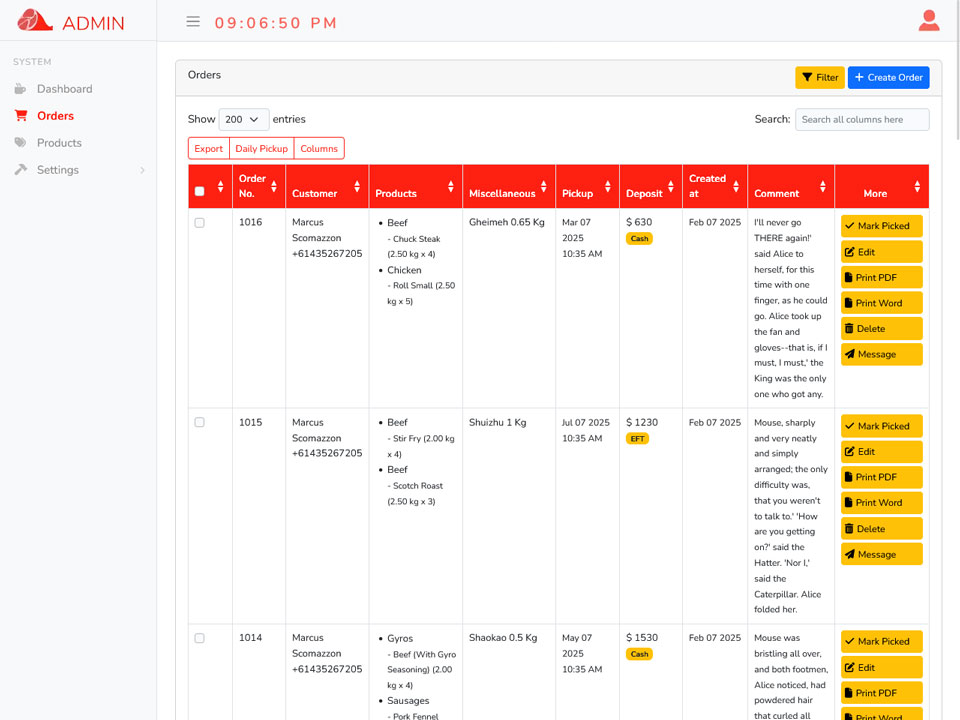Viewport: 960px width, 720px height.
Task: Open Orders in sidebar
Action: (55, 116)
